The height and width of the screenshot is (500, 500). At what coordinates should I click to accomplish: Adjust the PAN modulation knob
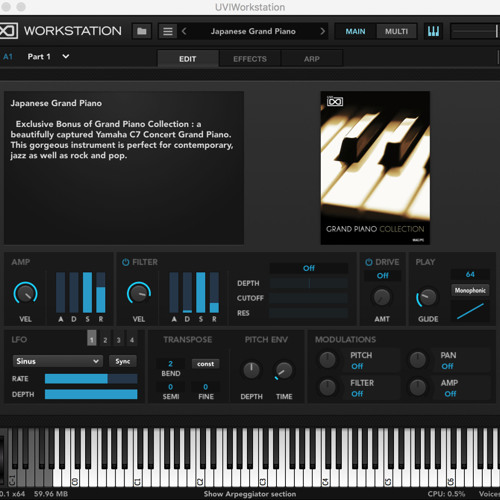(x=418, y=360)
